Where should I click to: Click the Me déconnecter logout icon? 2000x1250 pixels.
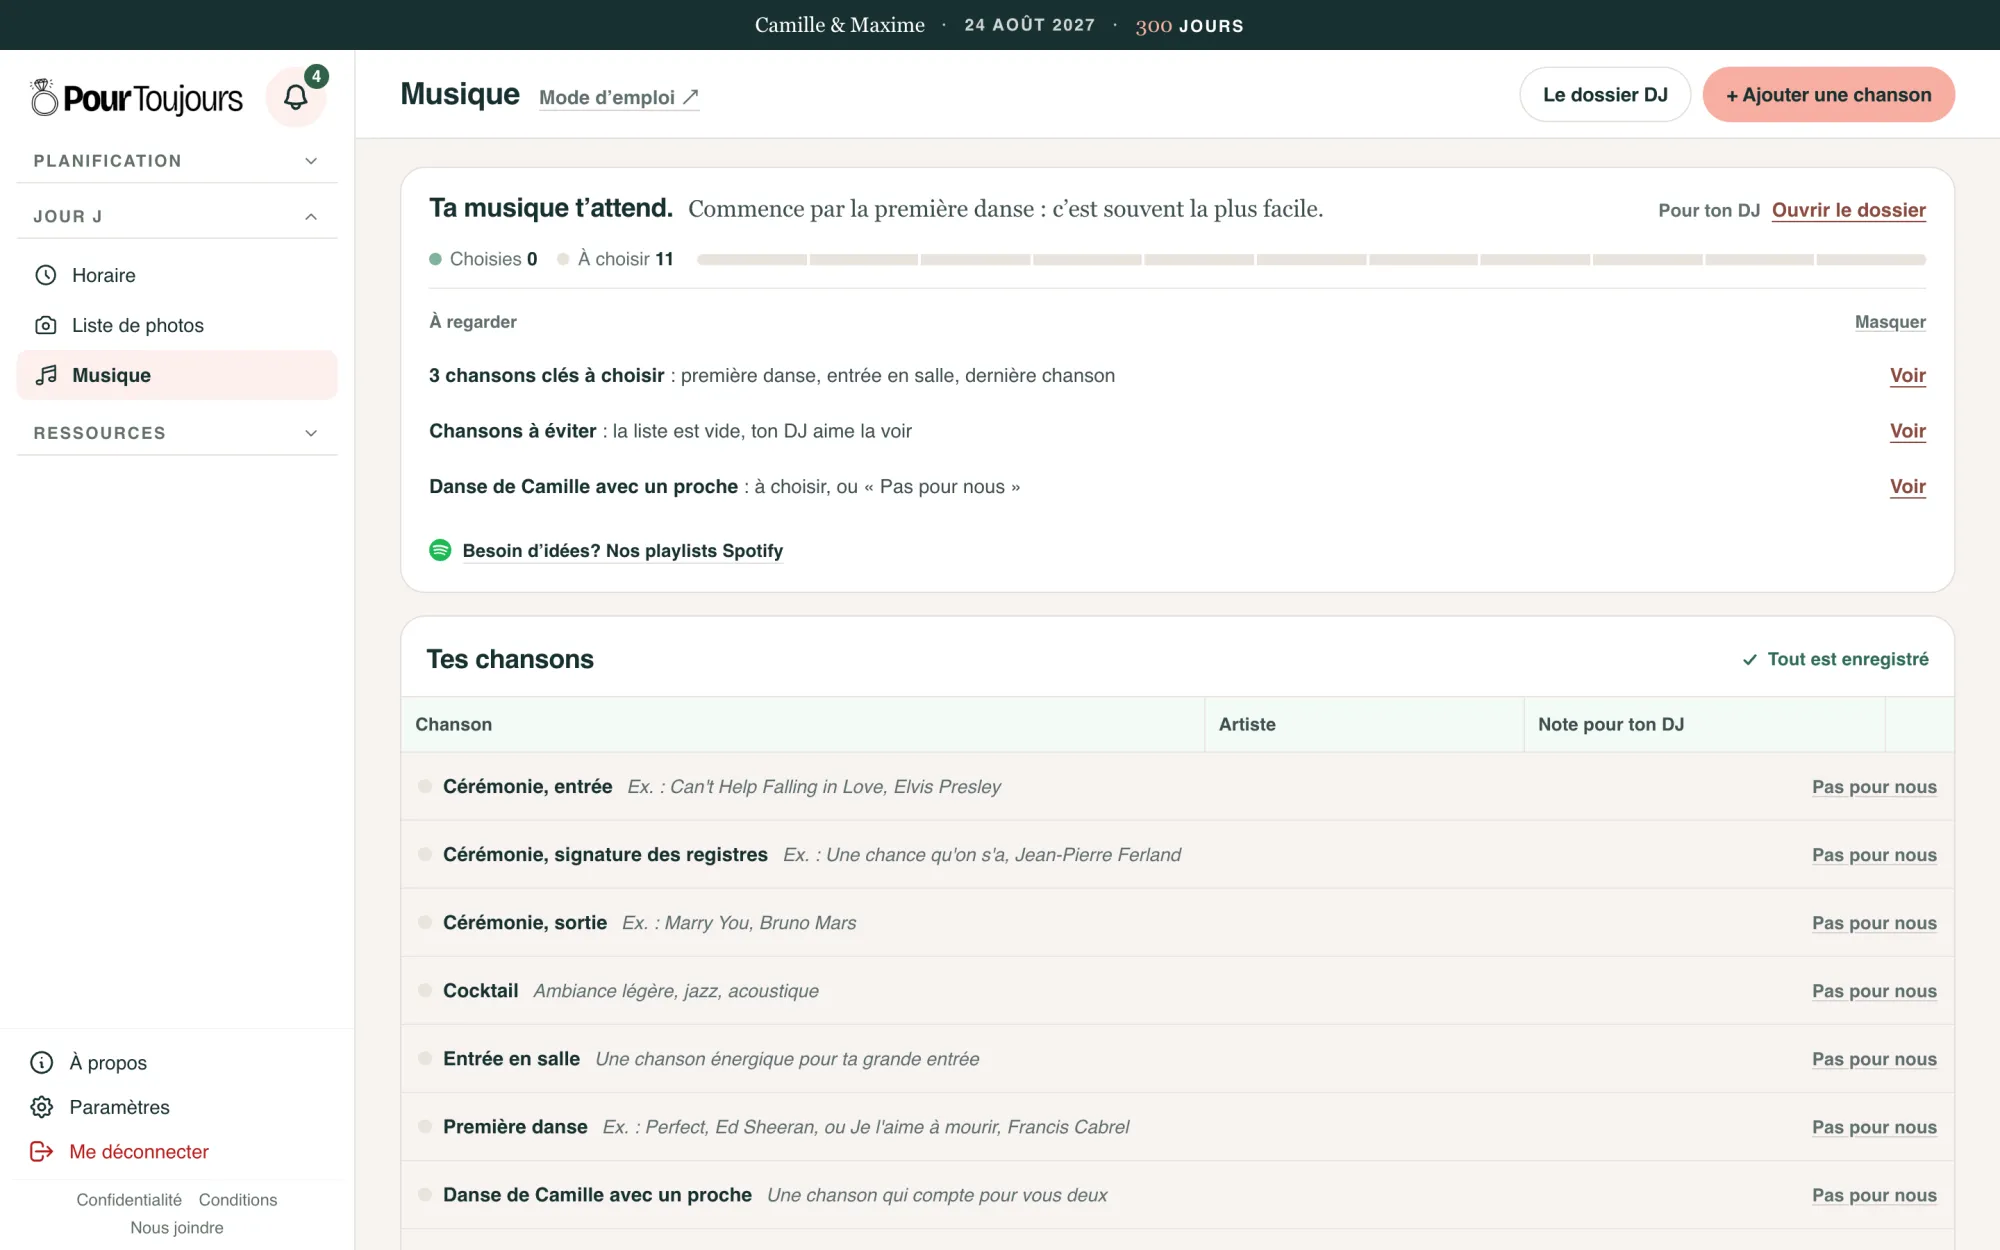click(x=42, y=1152)
